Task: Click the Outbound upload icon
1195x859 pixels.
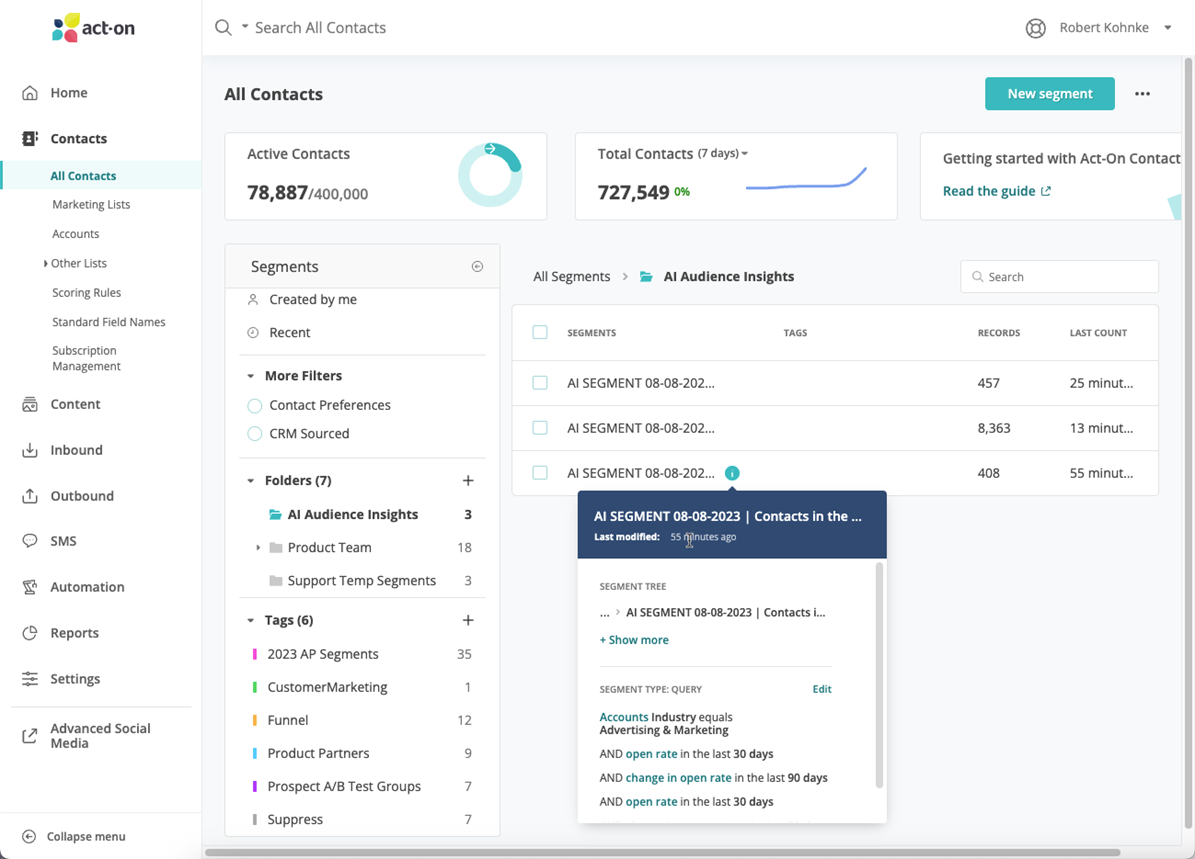Action: coord(30,496)
